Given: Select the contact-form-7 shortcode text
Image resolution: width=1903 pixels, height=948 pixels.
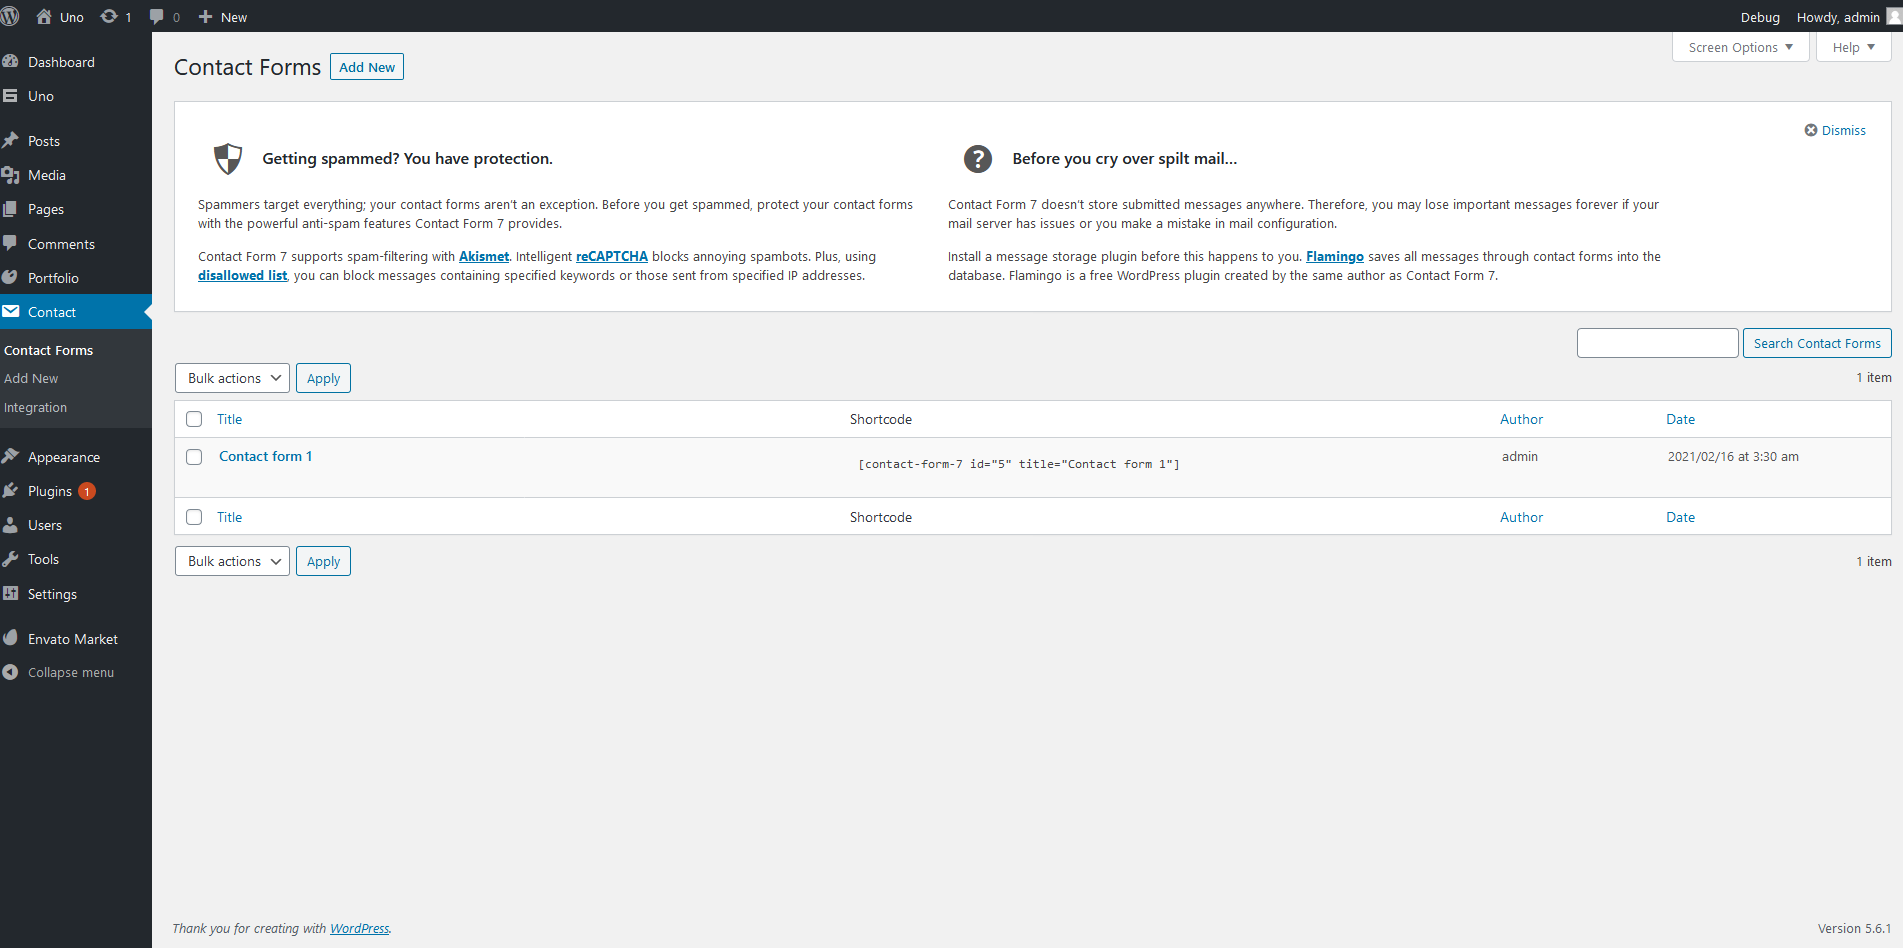Looking at the screenshot, I should (1019, 464).
